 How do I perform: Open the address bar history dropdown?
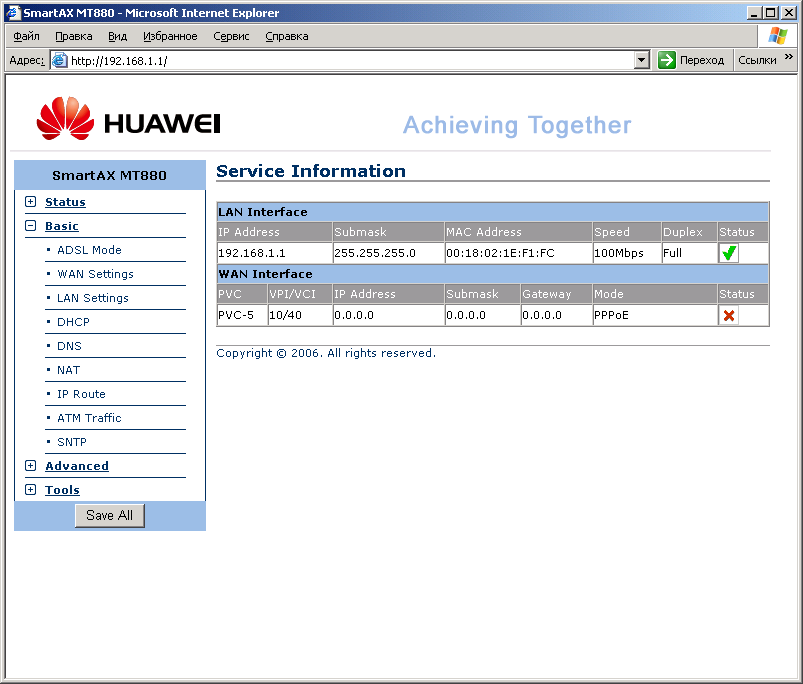tap(643, 59)
